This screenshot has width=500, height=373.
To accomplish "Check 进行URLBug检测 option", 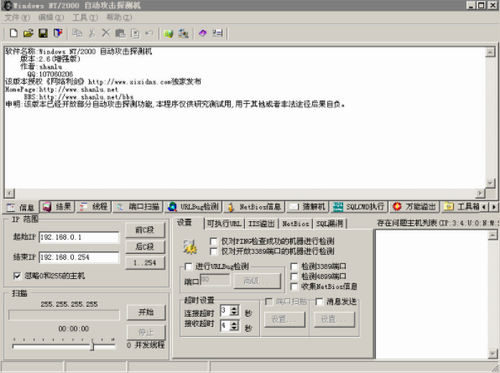I will pyautogui.click(x=188, y=266).
